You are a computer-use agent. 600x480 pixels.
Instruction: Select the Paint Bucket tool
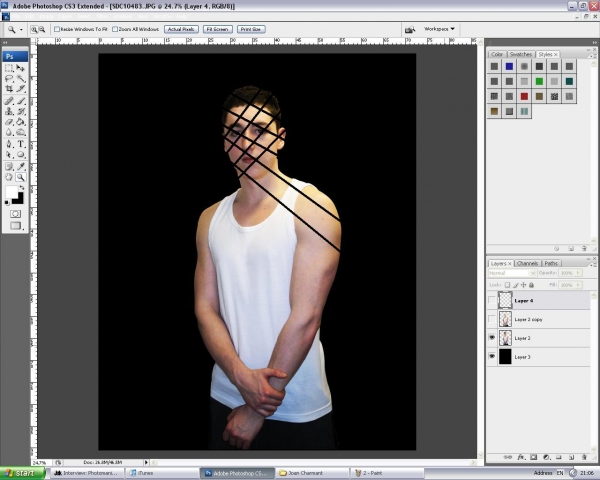[x=21, y=122]
